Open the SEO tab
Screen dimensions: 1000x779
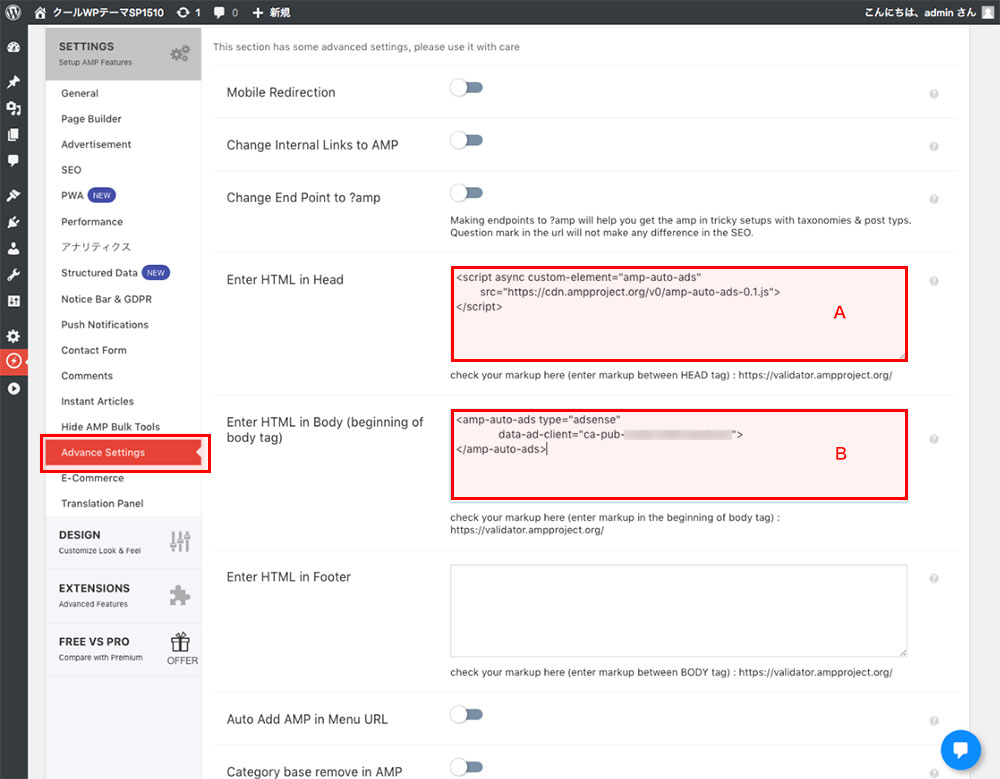pos(71,170)
